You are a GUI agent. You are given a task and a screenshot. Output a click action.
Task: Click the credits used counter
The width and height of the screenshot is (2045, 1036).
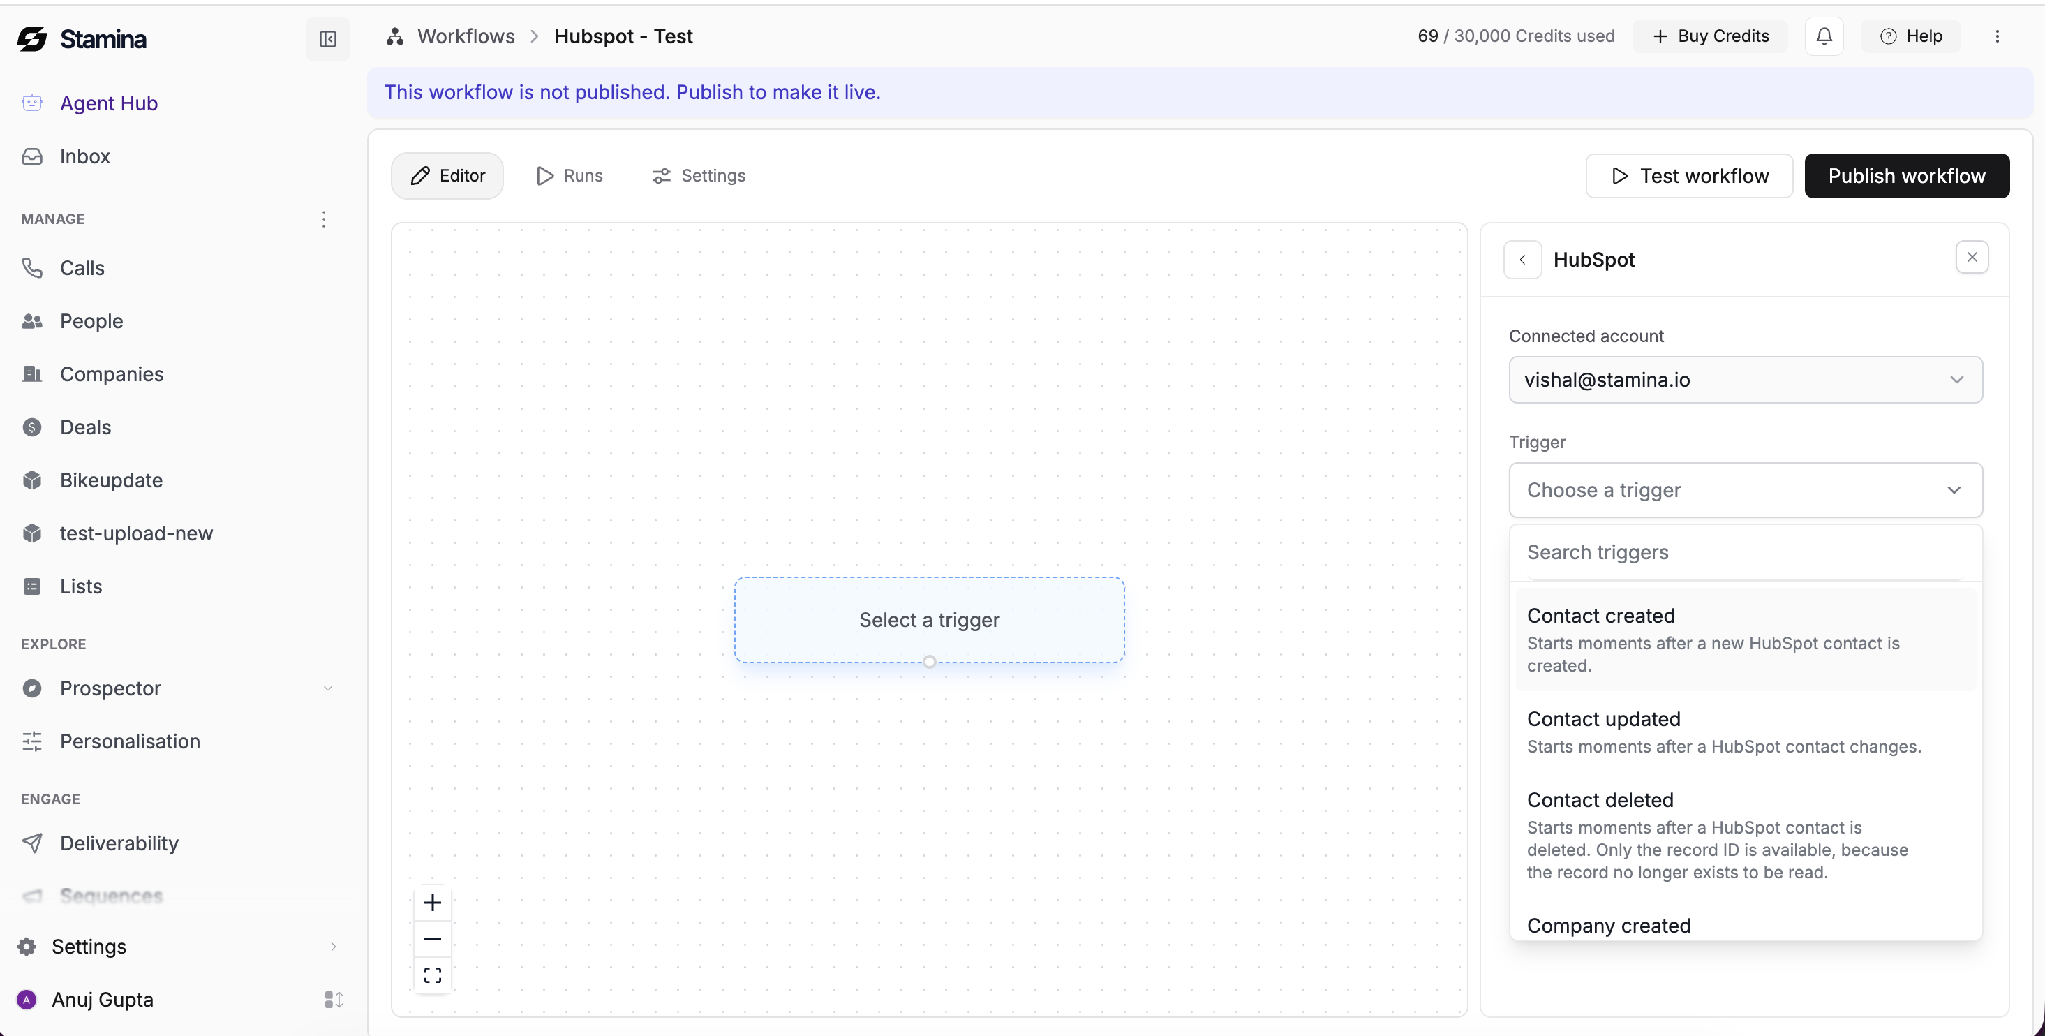1516,36
